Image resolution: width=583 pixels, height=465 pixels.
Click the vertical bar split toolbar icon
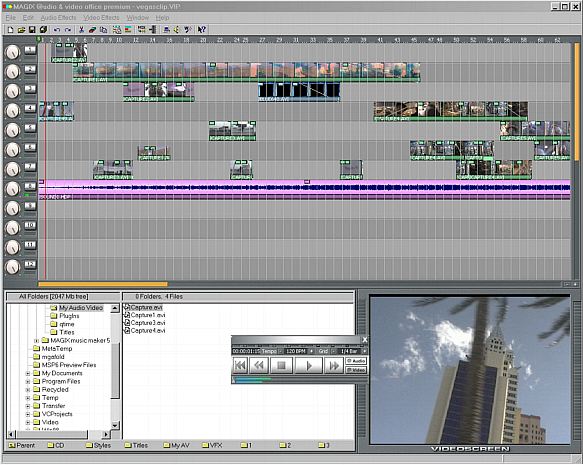click(x=152, y=30)
